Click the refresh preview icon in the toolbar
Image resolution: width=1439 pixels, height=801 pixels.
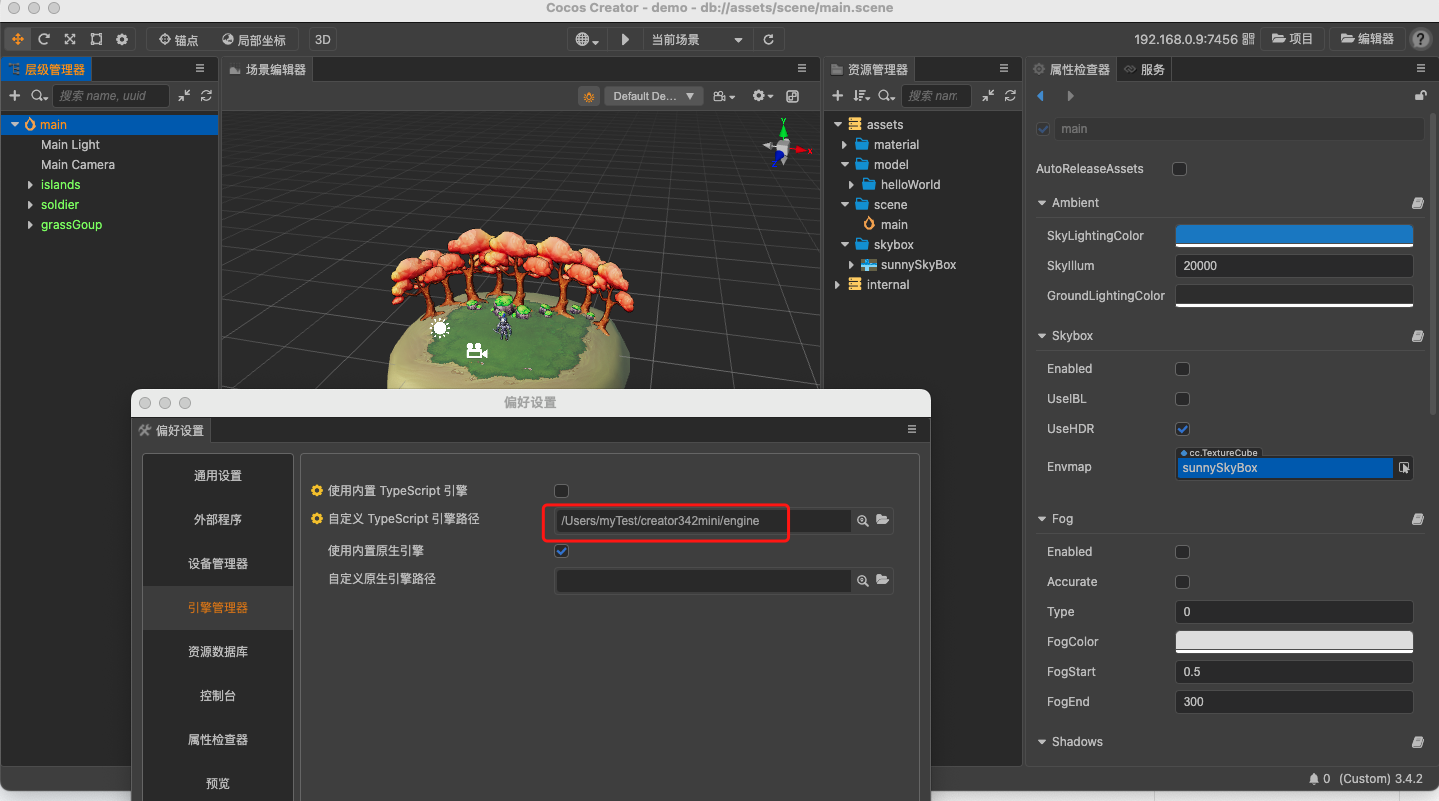click(x=768, y=40)
